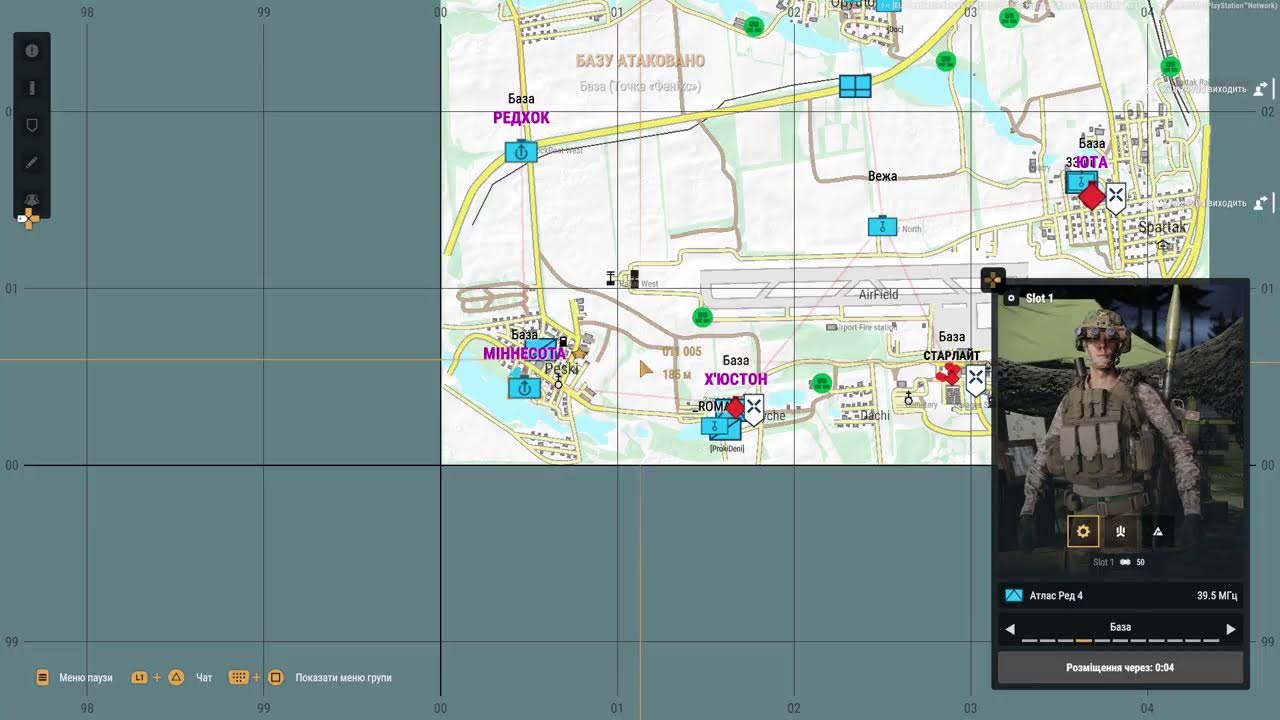Click the green unit marker south of airfield

[x=703, y=318]
